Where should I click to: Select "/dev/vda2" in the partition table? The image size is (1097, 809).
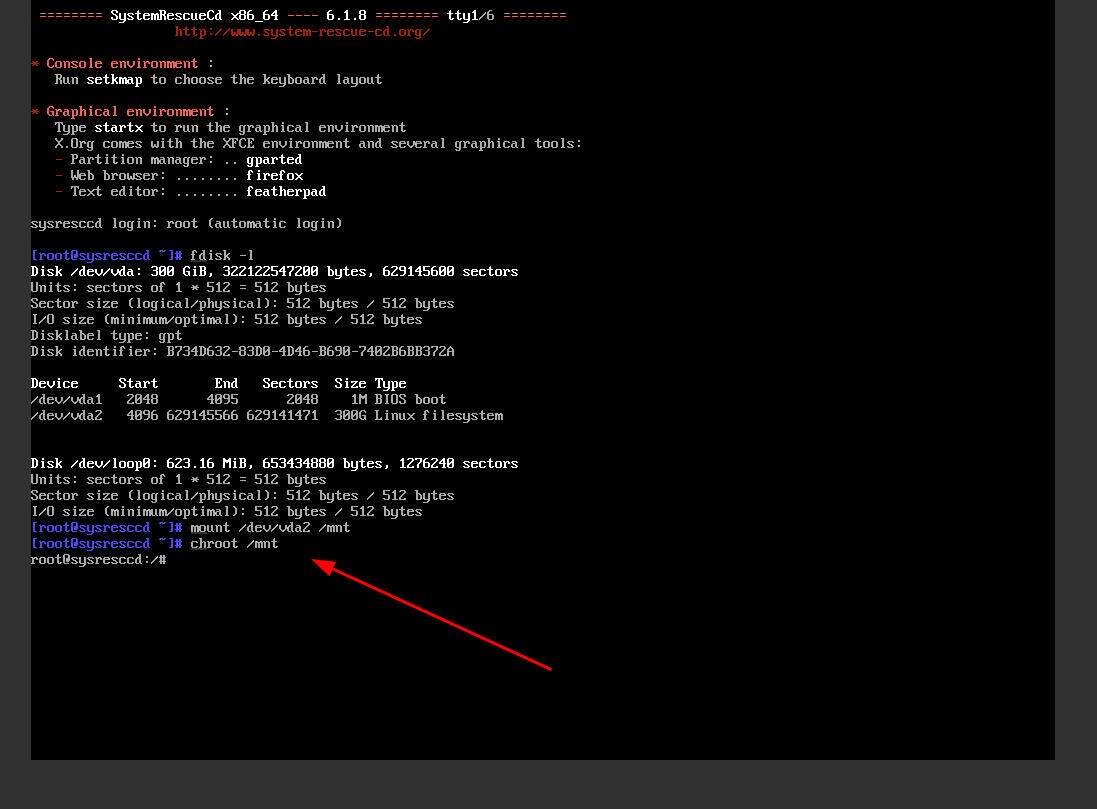point(66,416)
